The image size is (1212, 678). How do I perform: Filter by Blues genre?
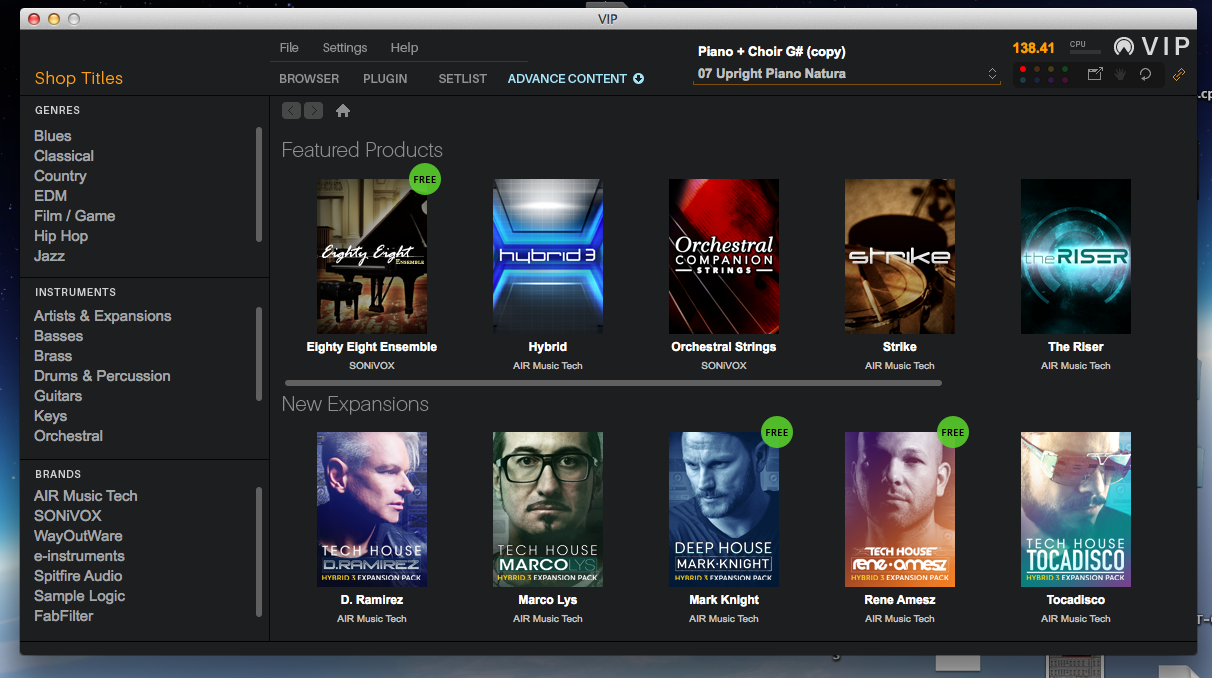point(53,136)
